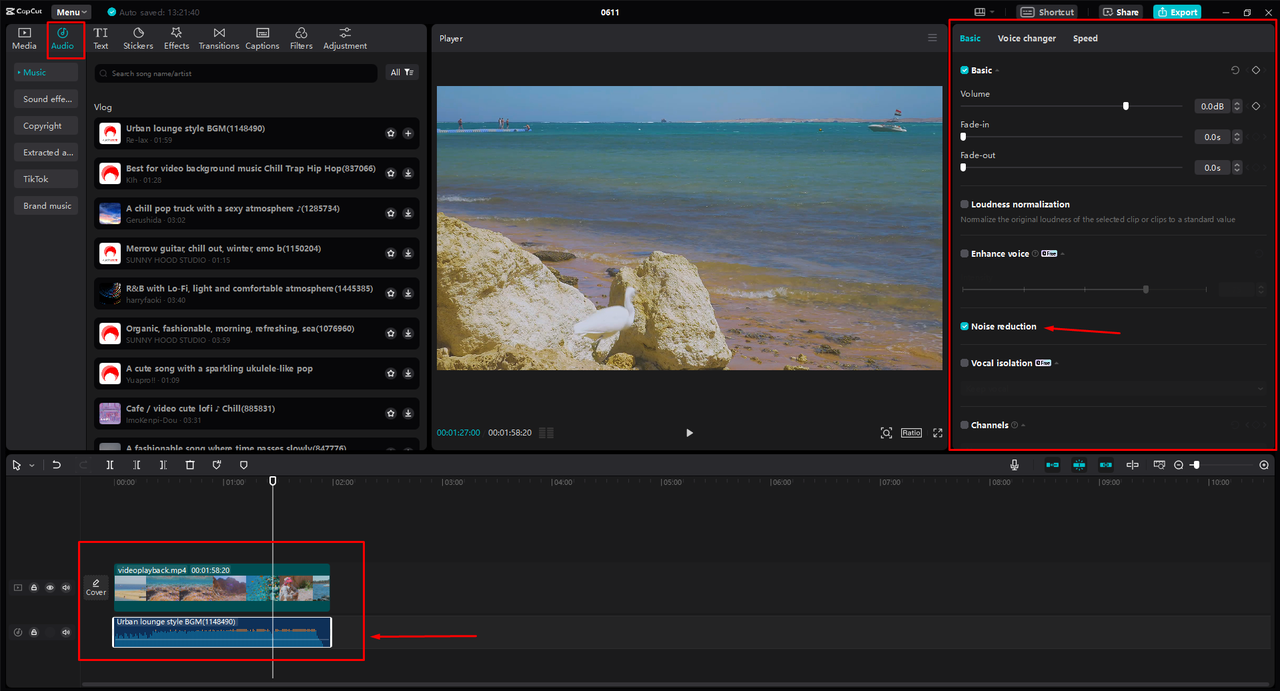
Task: Open the Media panel
Action: click(25, 39)
